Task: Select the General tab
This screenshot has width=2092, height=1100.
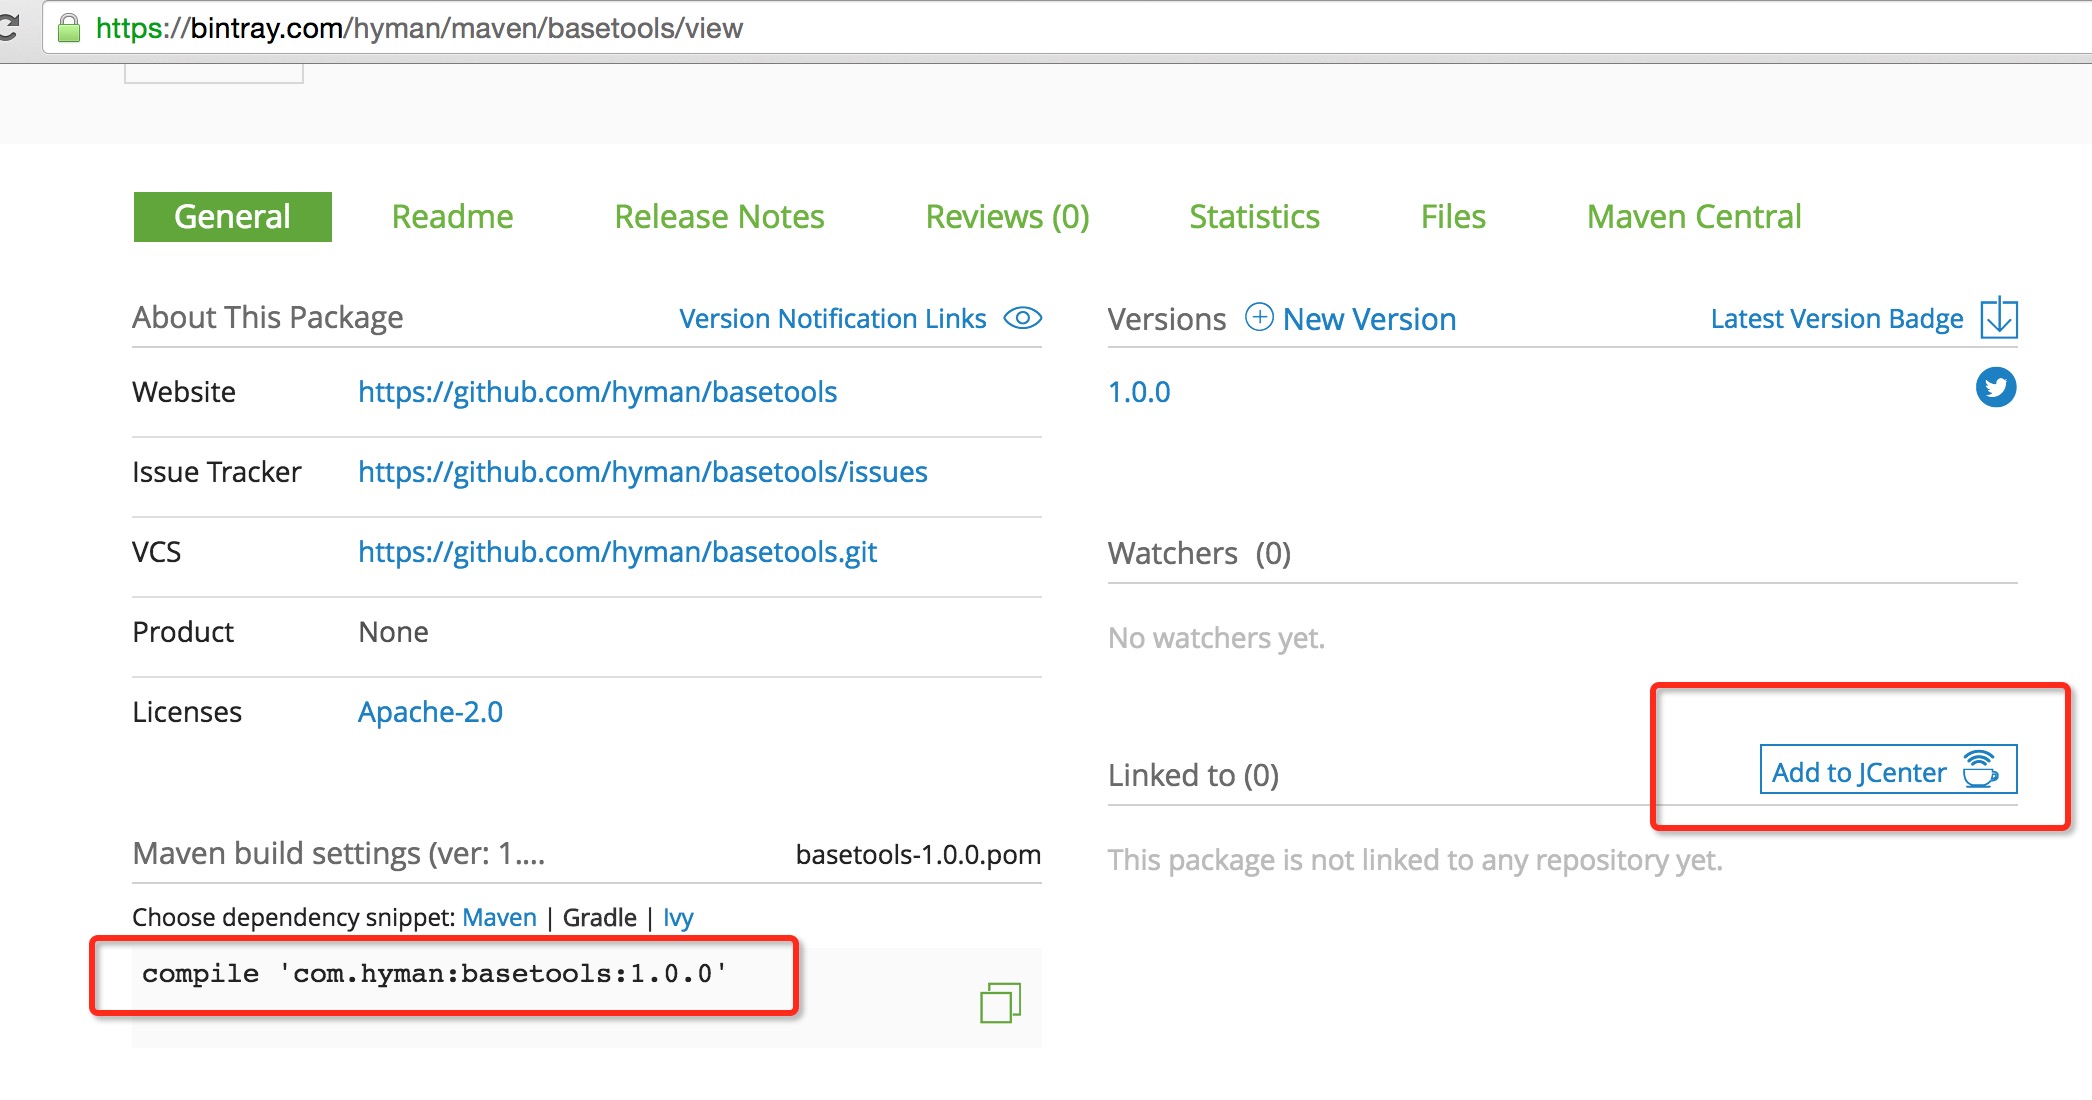Action: (233, 217)
